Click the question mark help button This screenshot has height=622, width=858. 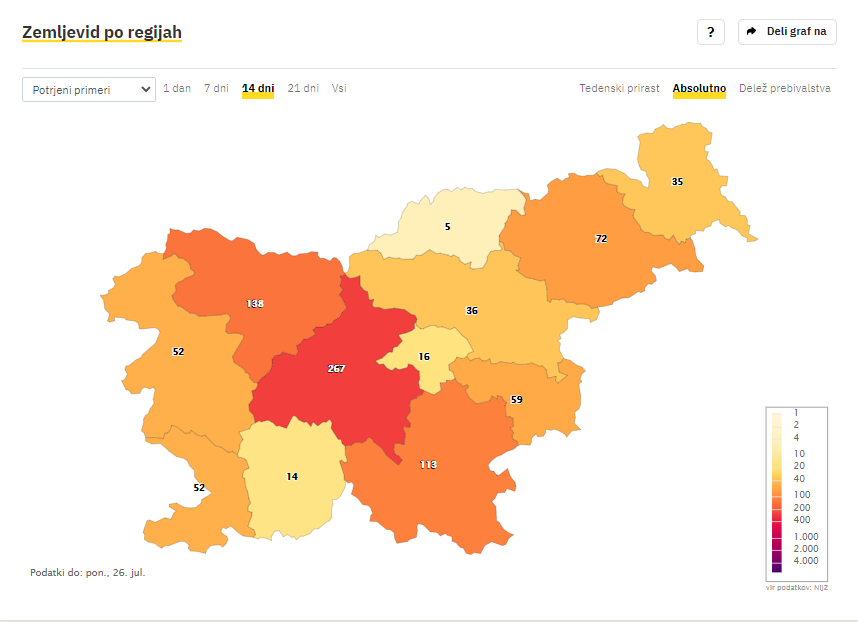710,32
